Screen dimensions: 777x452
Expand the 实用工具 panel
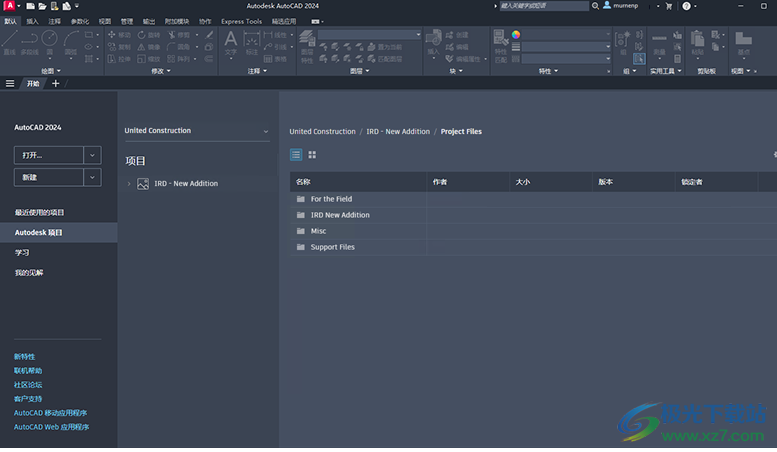[x=666, y=71]
